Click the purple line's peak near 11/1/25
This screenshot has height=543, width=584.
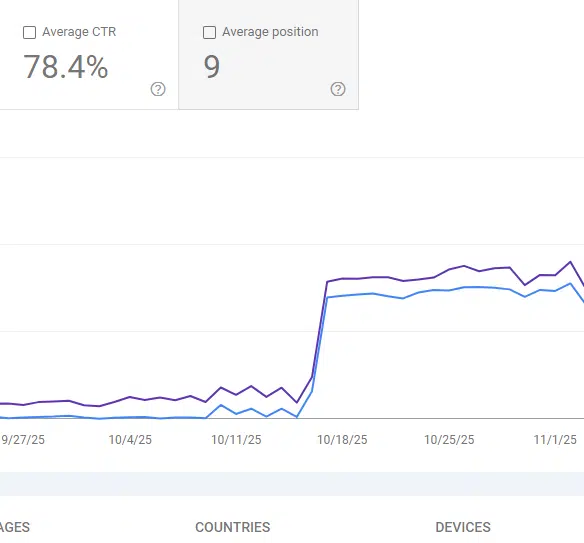coord(570,262)
